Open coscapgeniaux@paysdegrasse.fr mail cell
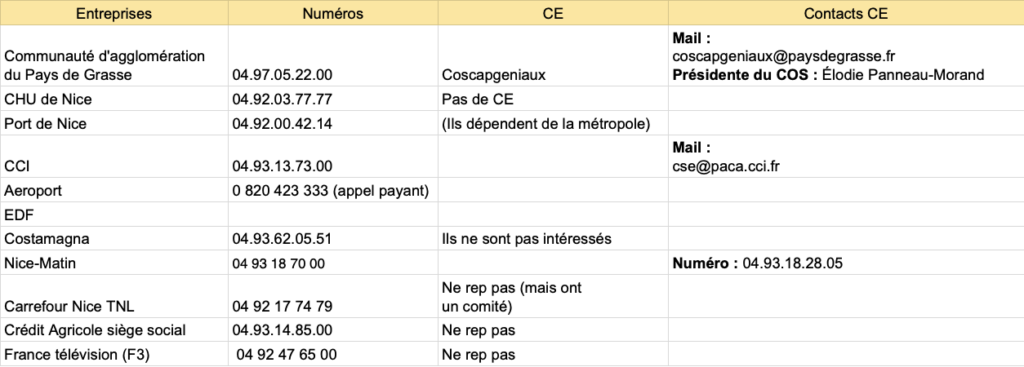The image size is (1024, 367). point(846,56)
